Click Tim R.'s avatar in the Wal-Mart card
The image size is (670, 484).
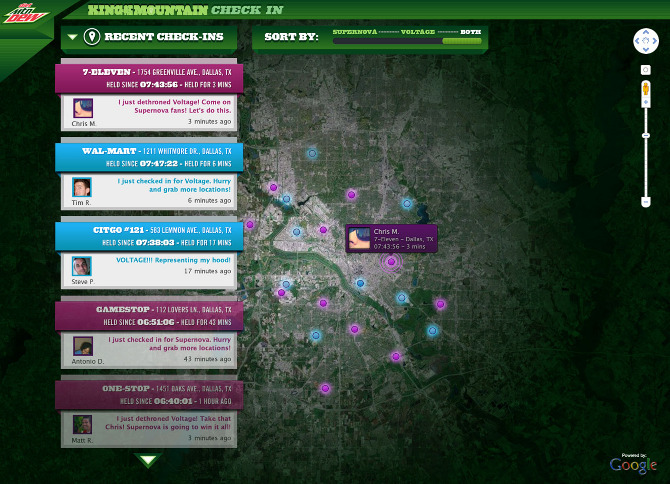point(82,187)
